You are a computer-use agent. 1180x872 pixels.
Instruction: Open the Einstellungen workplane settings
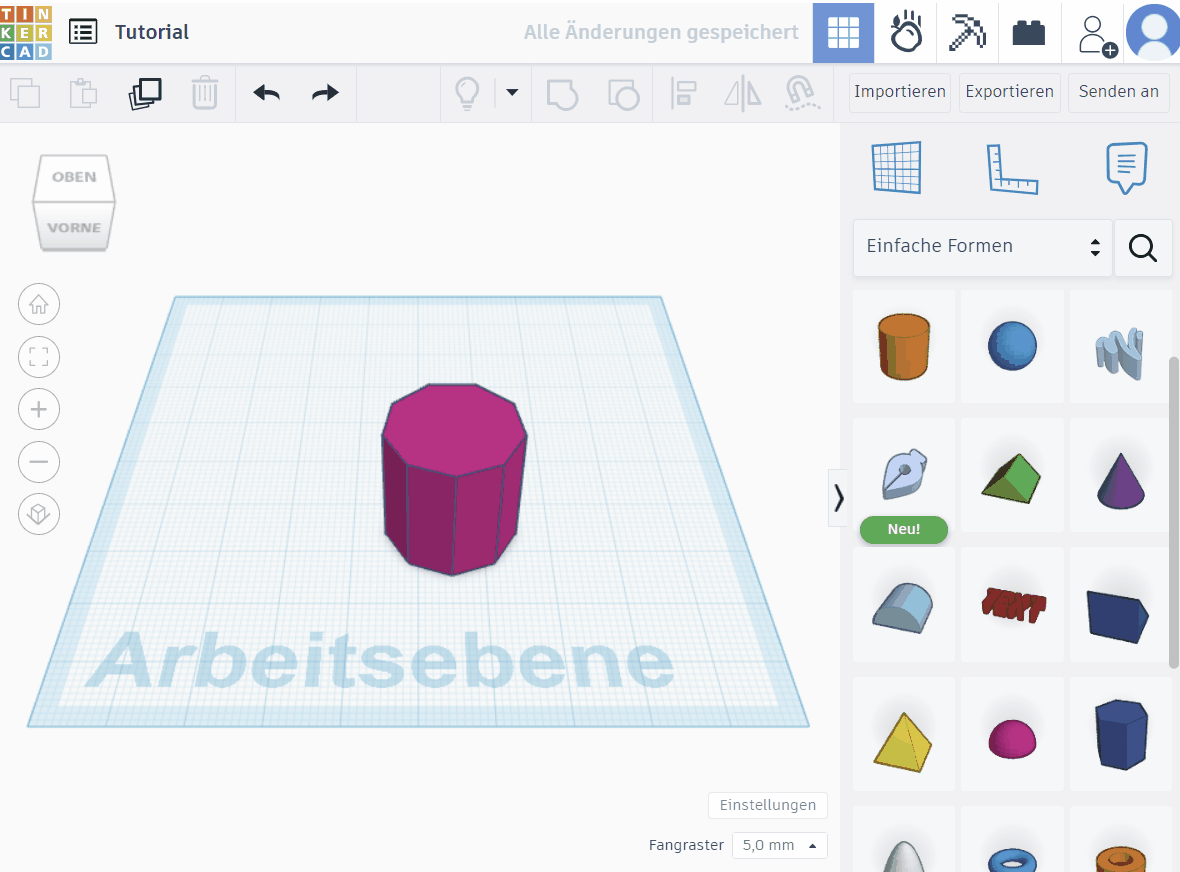768,805
